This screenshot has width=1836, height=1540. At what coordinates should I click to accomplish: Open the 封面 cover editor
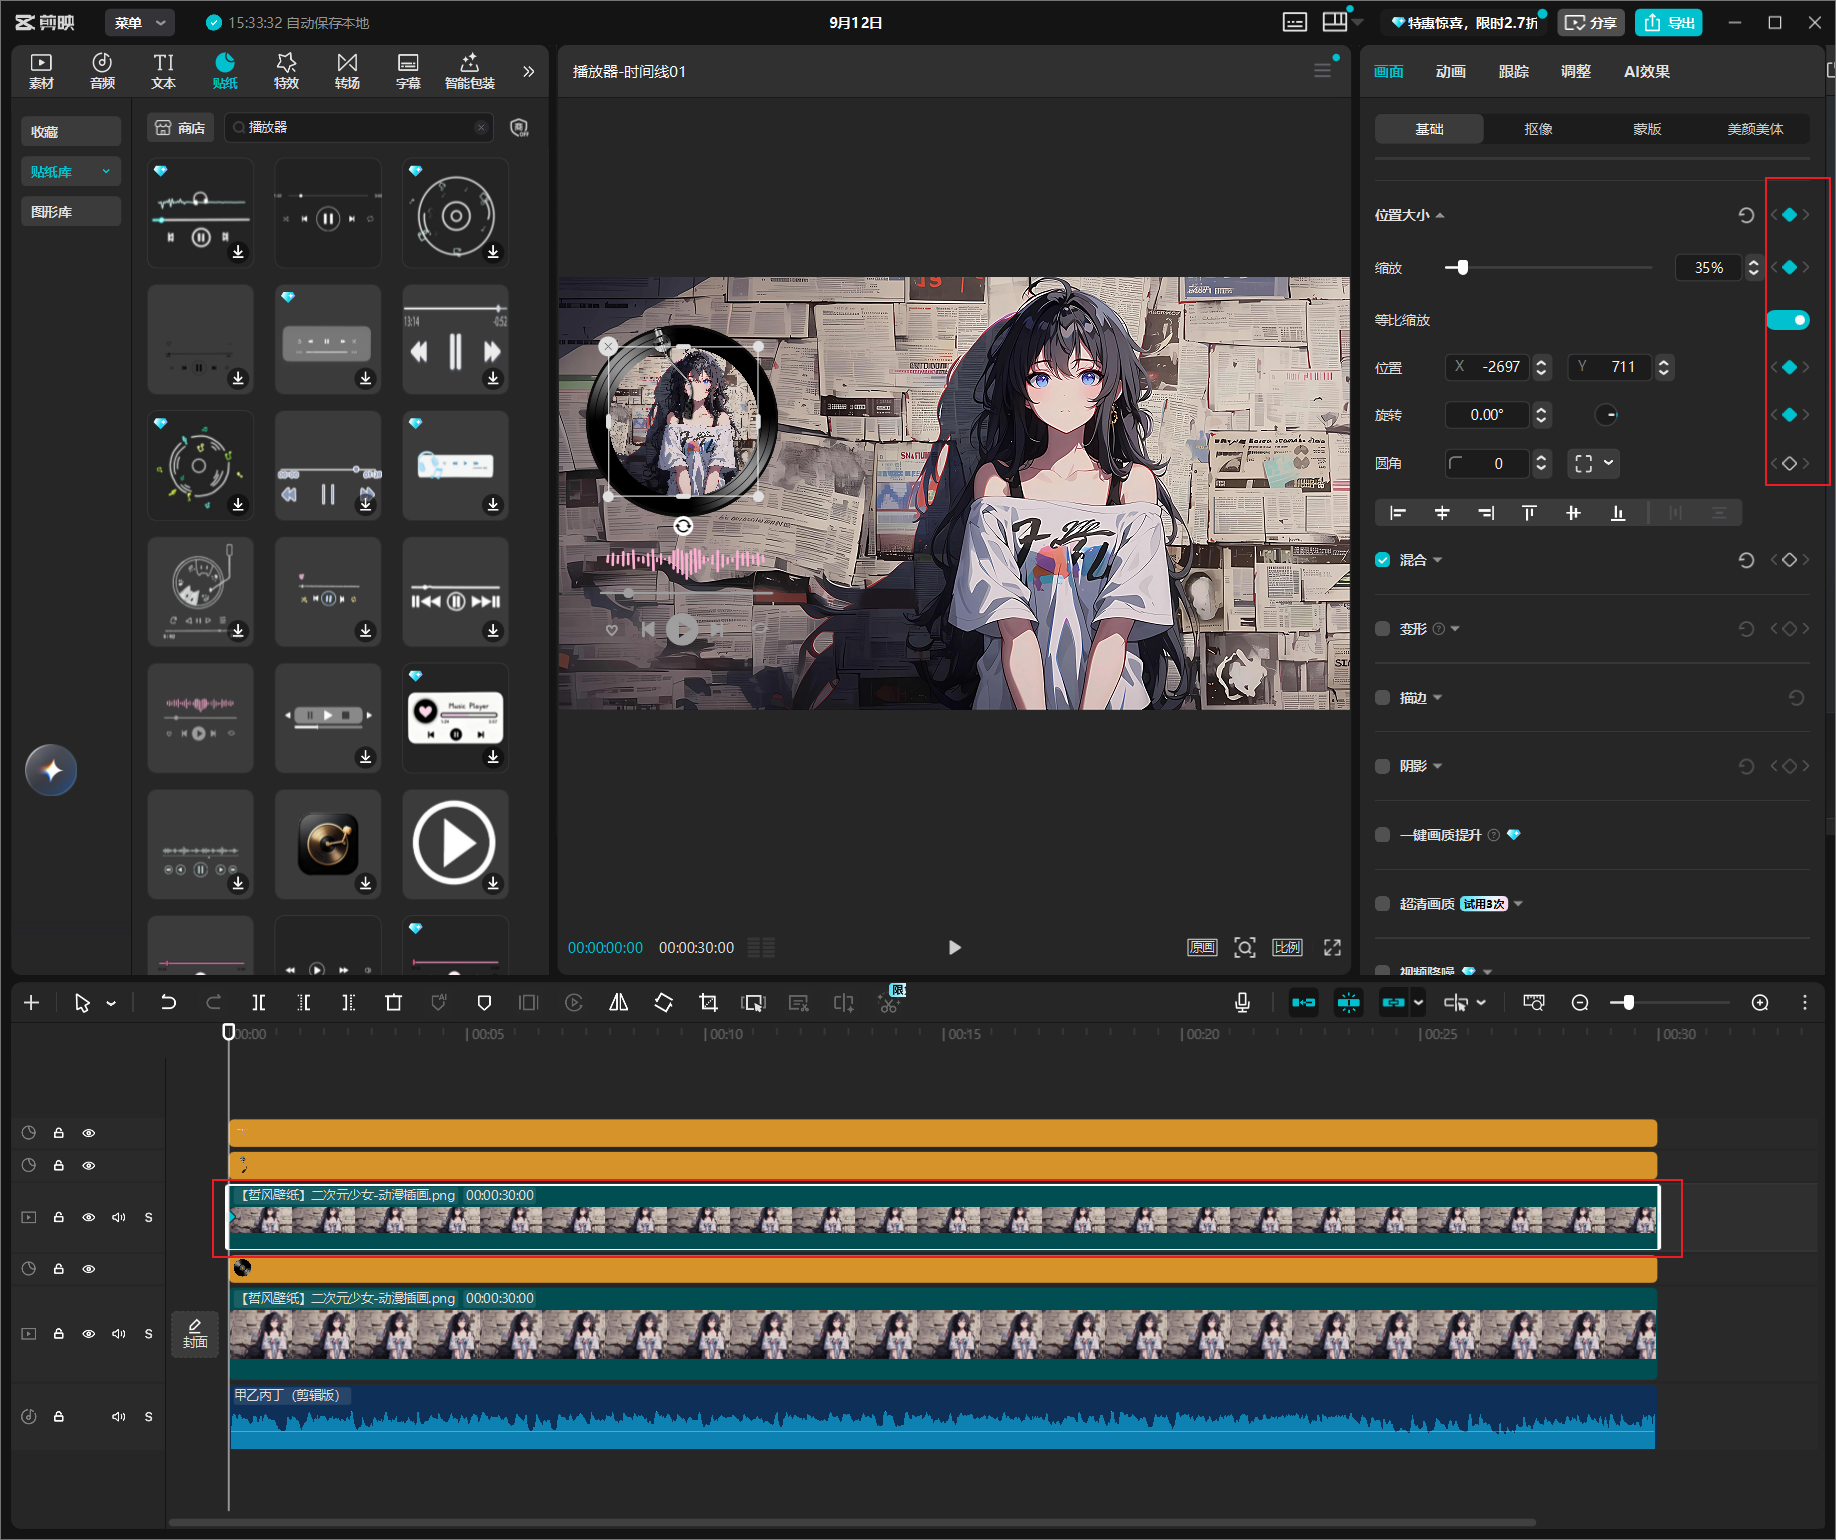(x=195, y=1333)
